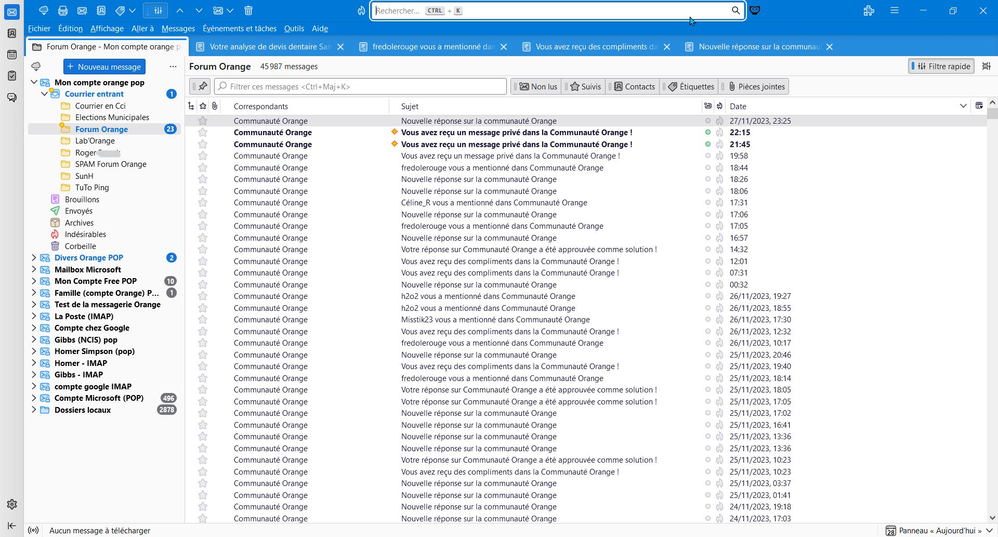Star the first Communauté Orange message
This screenshot has height=537, width=998.
(203, 121)
